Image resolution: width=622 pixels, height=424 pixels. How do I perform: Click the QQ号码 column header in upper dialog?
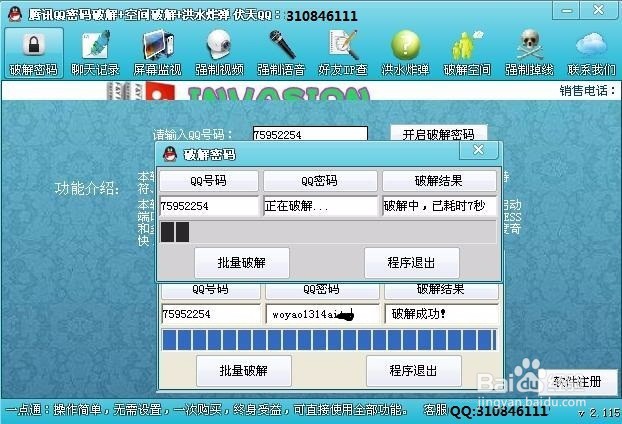coord(209,181)
